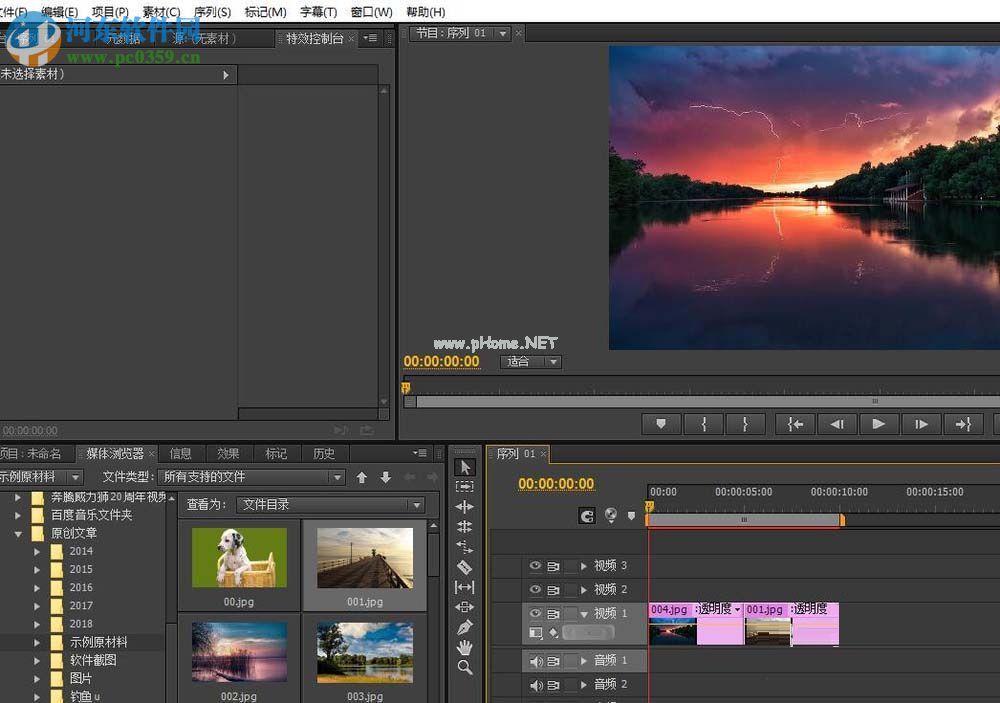The width and height of the screenshot is (1000, 703).
Task: Hide the 视频 3 track with eye icon
Action: tap(535, 566)
